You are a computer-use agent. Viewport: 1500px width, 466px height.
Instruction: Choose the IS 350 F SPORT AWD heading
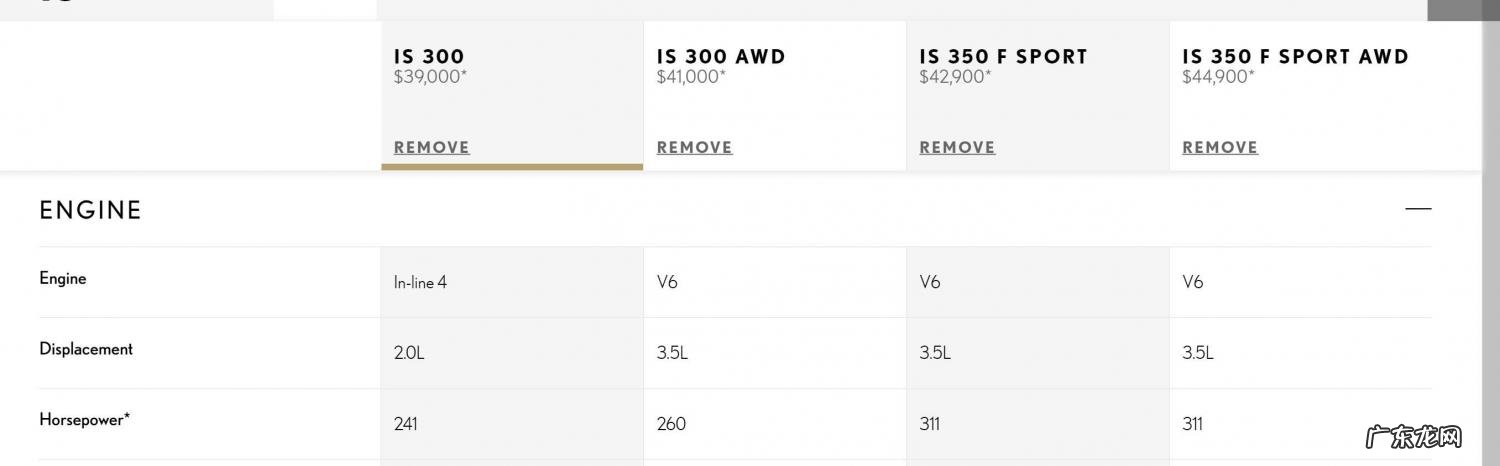[1295, 57]
